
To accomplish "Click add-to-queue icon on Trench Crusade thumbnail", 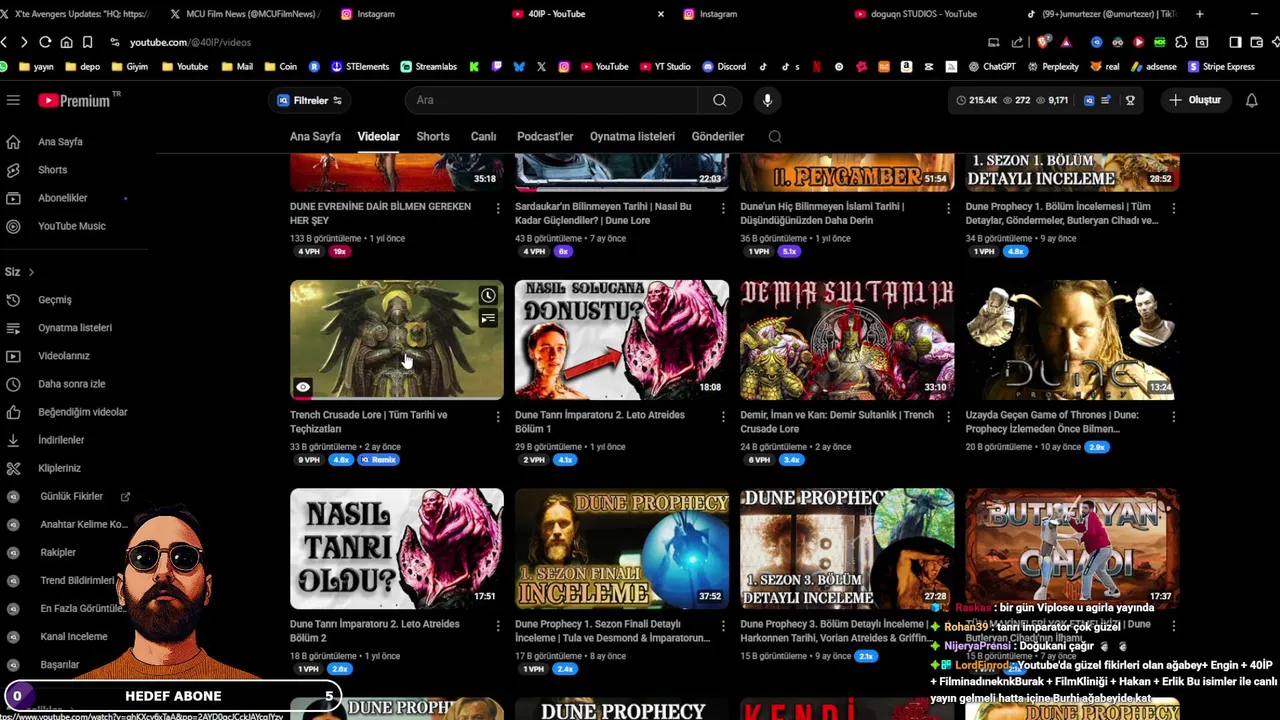I will click(488, 319).
